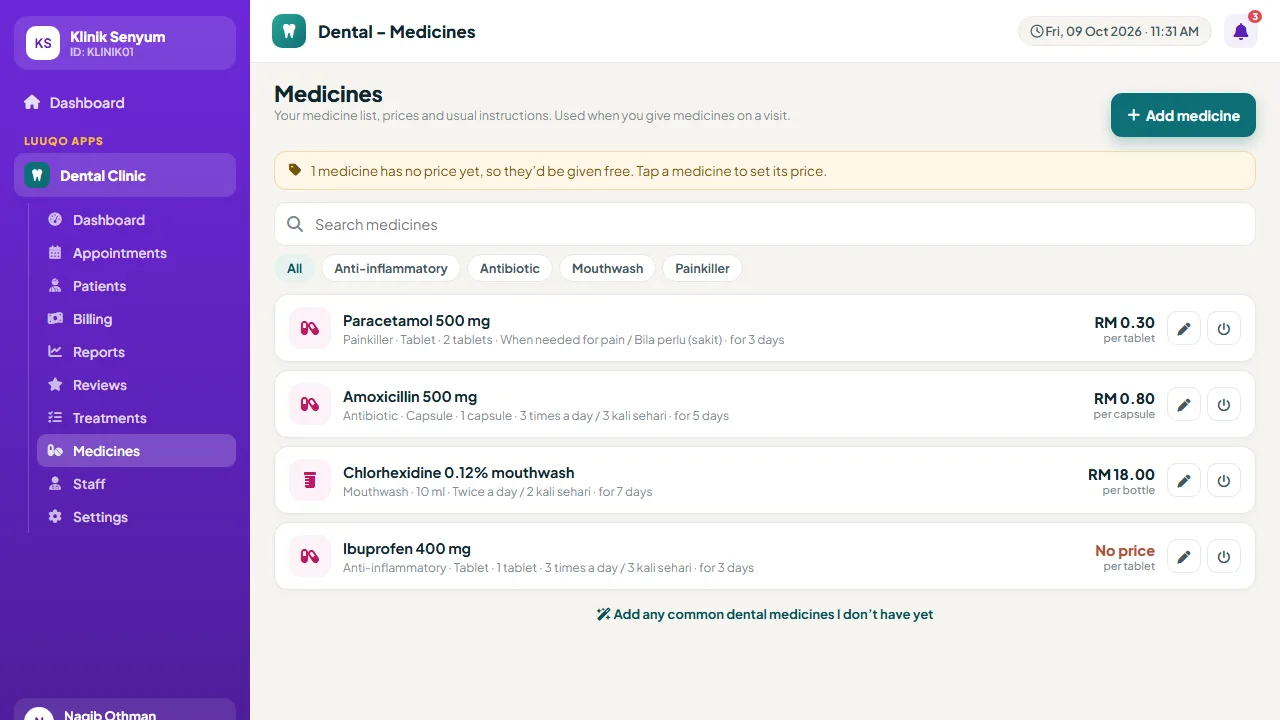Click the price tag icon in the warning banner
The image size is (1280, 720).
(x=295, y=170)
